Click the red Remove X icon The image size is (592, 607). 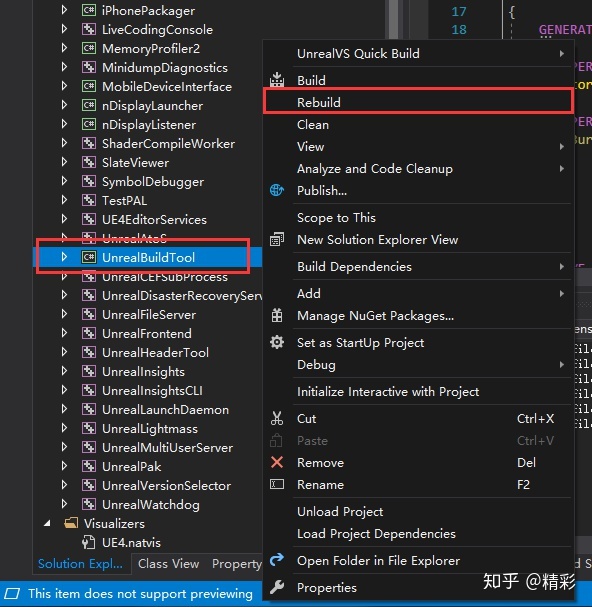(x=277, y=462)
